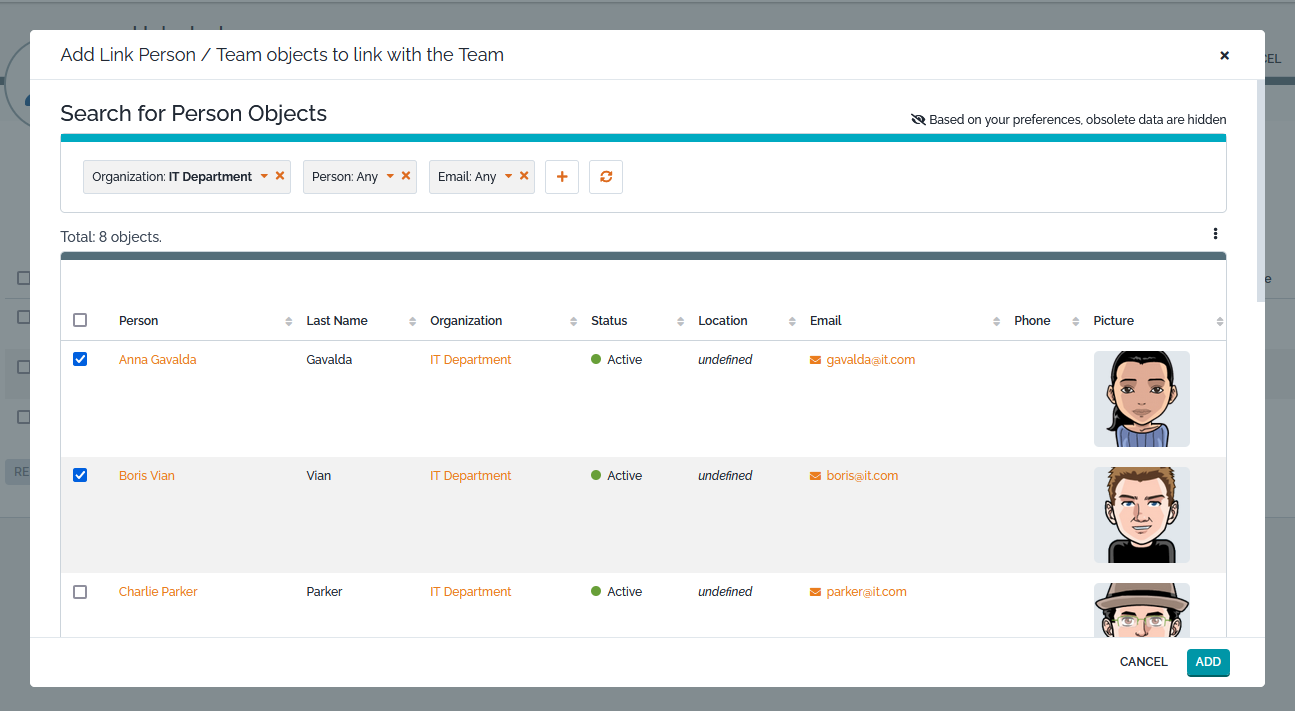Click the CANCEL button
This screenshot has height=711, width=1295.
click(1143, 662)
